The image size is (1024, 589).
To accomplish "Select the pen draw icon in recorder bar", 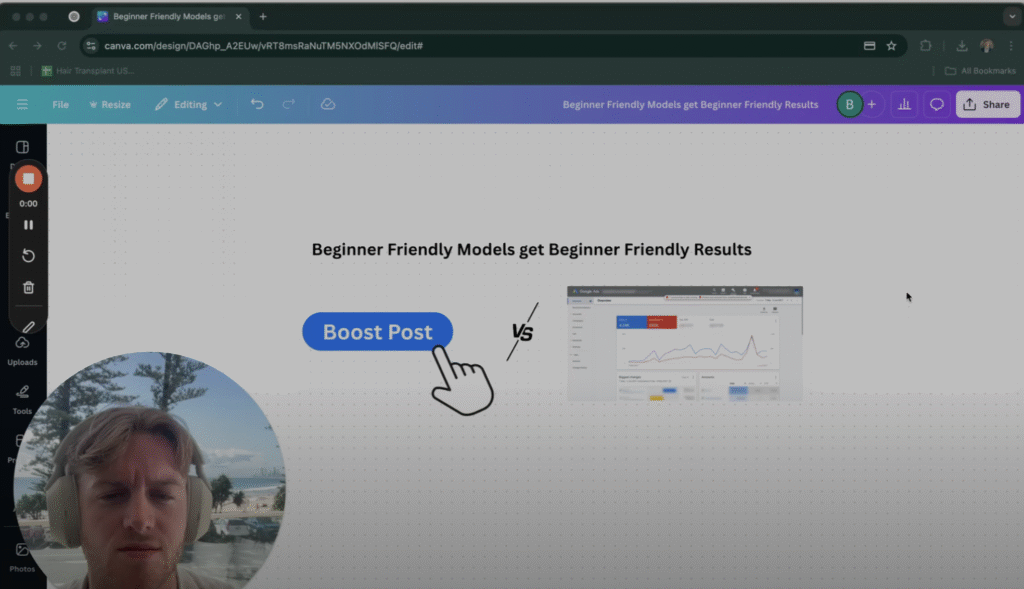I will 28,326.
